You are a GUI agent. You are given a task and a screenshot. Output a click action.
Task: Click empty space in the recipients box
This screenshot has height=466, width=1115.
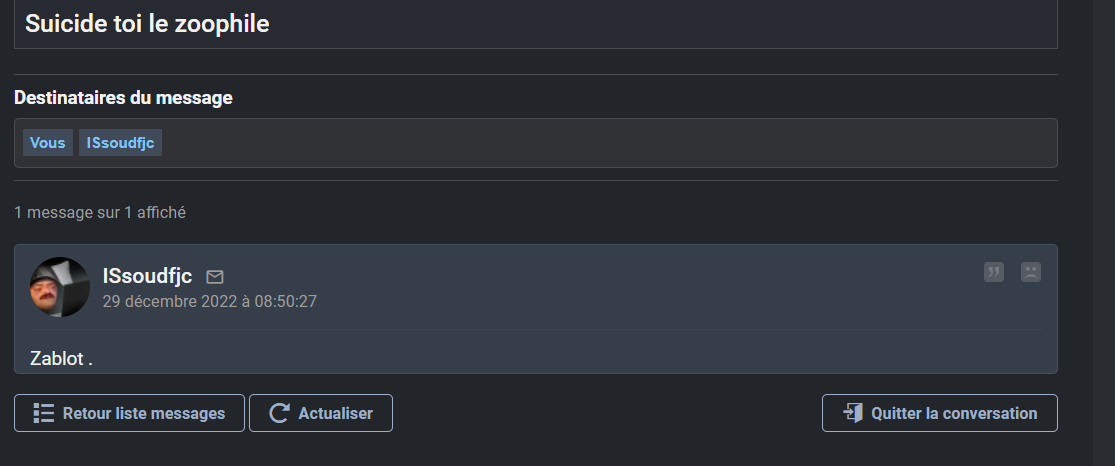coord(600,143)
